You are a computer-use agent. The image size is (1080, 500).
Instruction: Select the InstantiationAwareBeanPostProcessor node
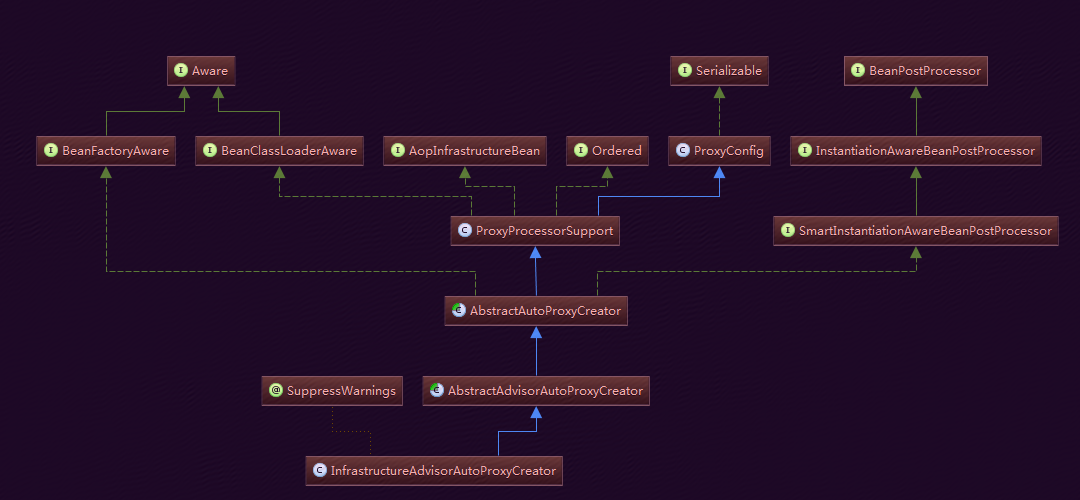[x=916, y=151]
